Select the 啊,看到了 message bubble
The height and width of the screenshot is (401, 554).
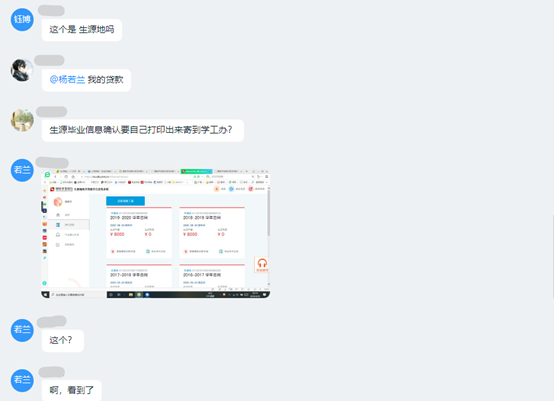72,390
